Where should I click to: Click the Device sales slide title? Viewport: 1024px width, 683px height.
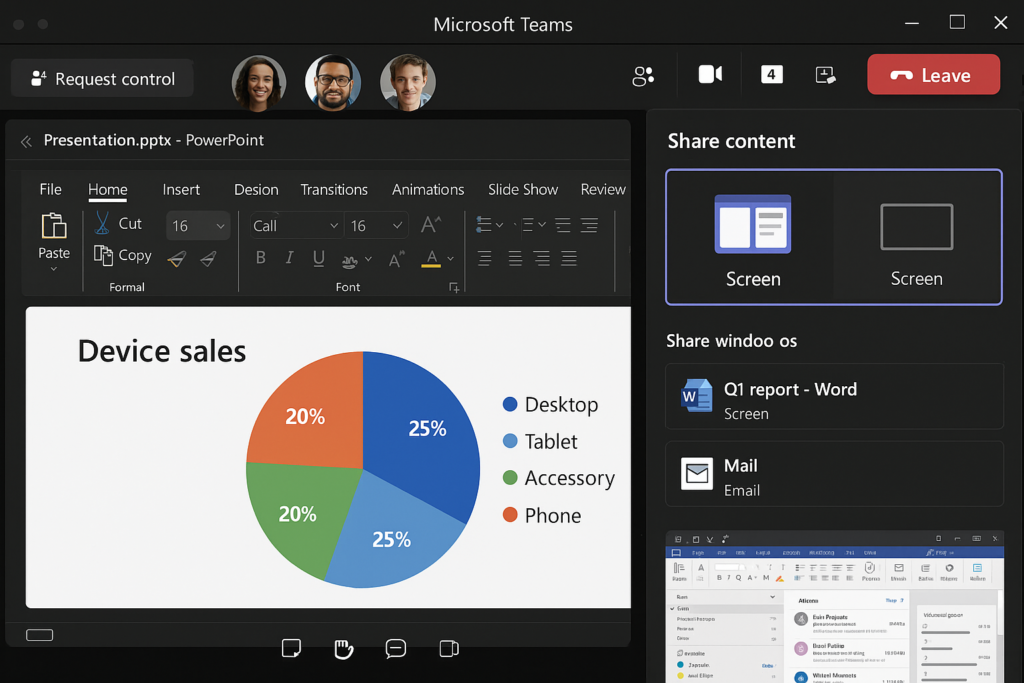[x=162, y=351]
